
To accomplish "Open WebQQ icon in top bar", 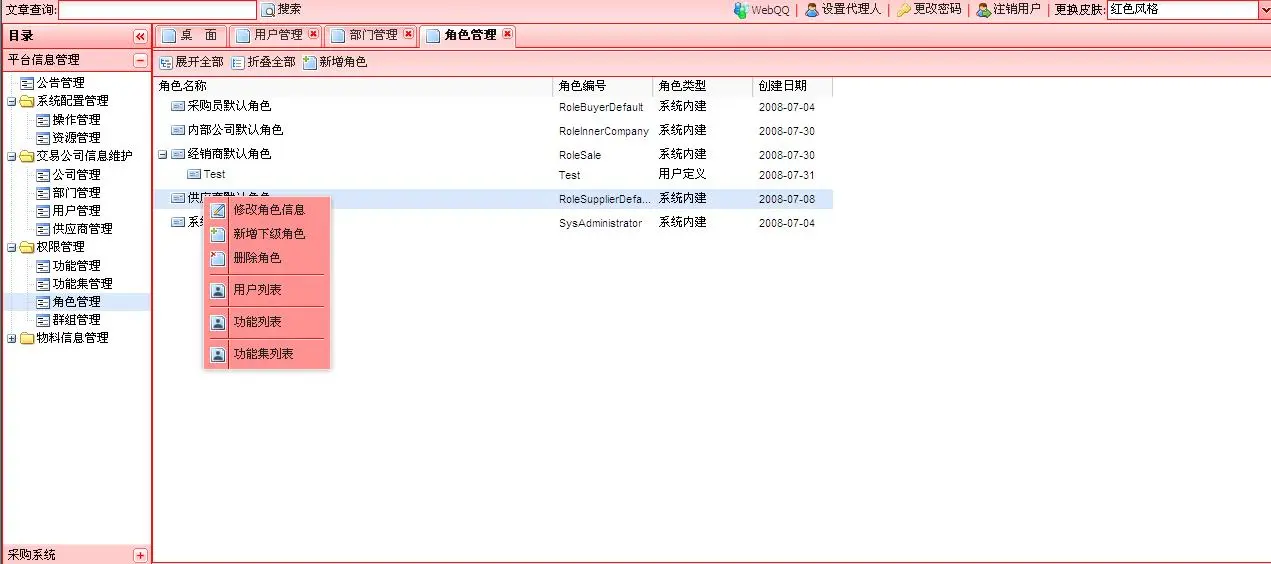I will [741, 10].
